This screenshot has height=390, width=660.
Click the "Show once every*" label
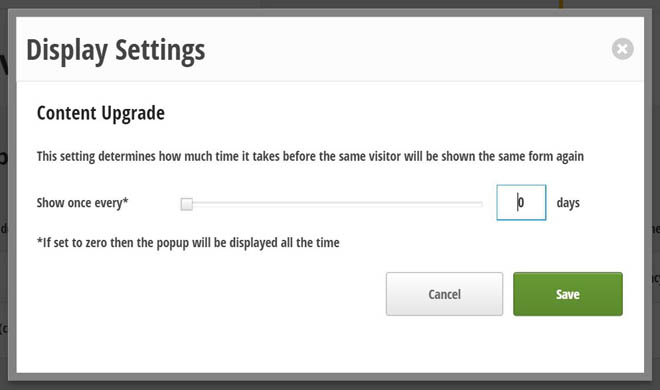point(82,203)
